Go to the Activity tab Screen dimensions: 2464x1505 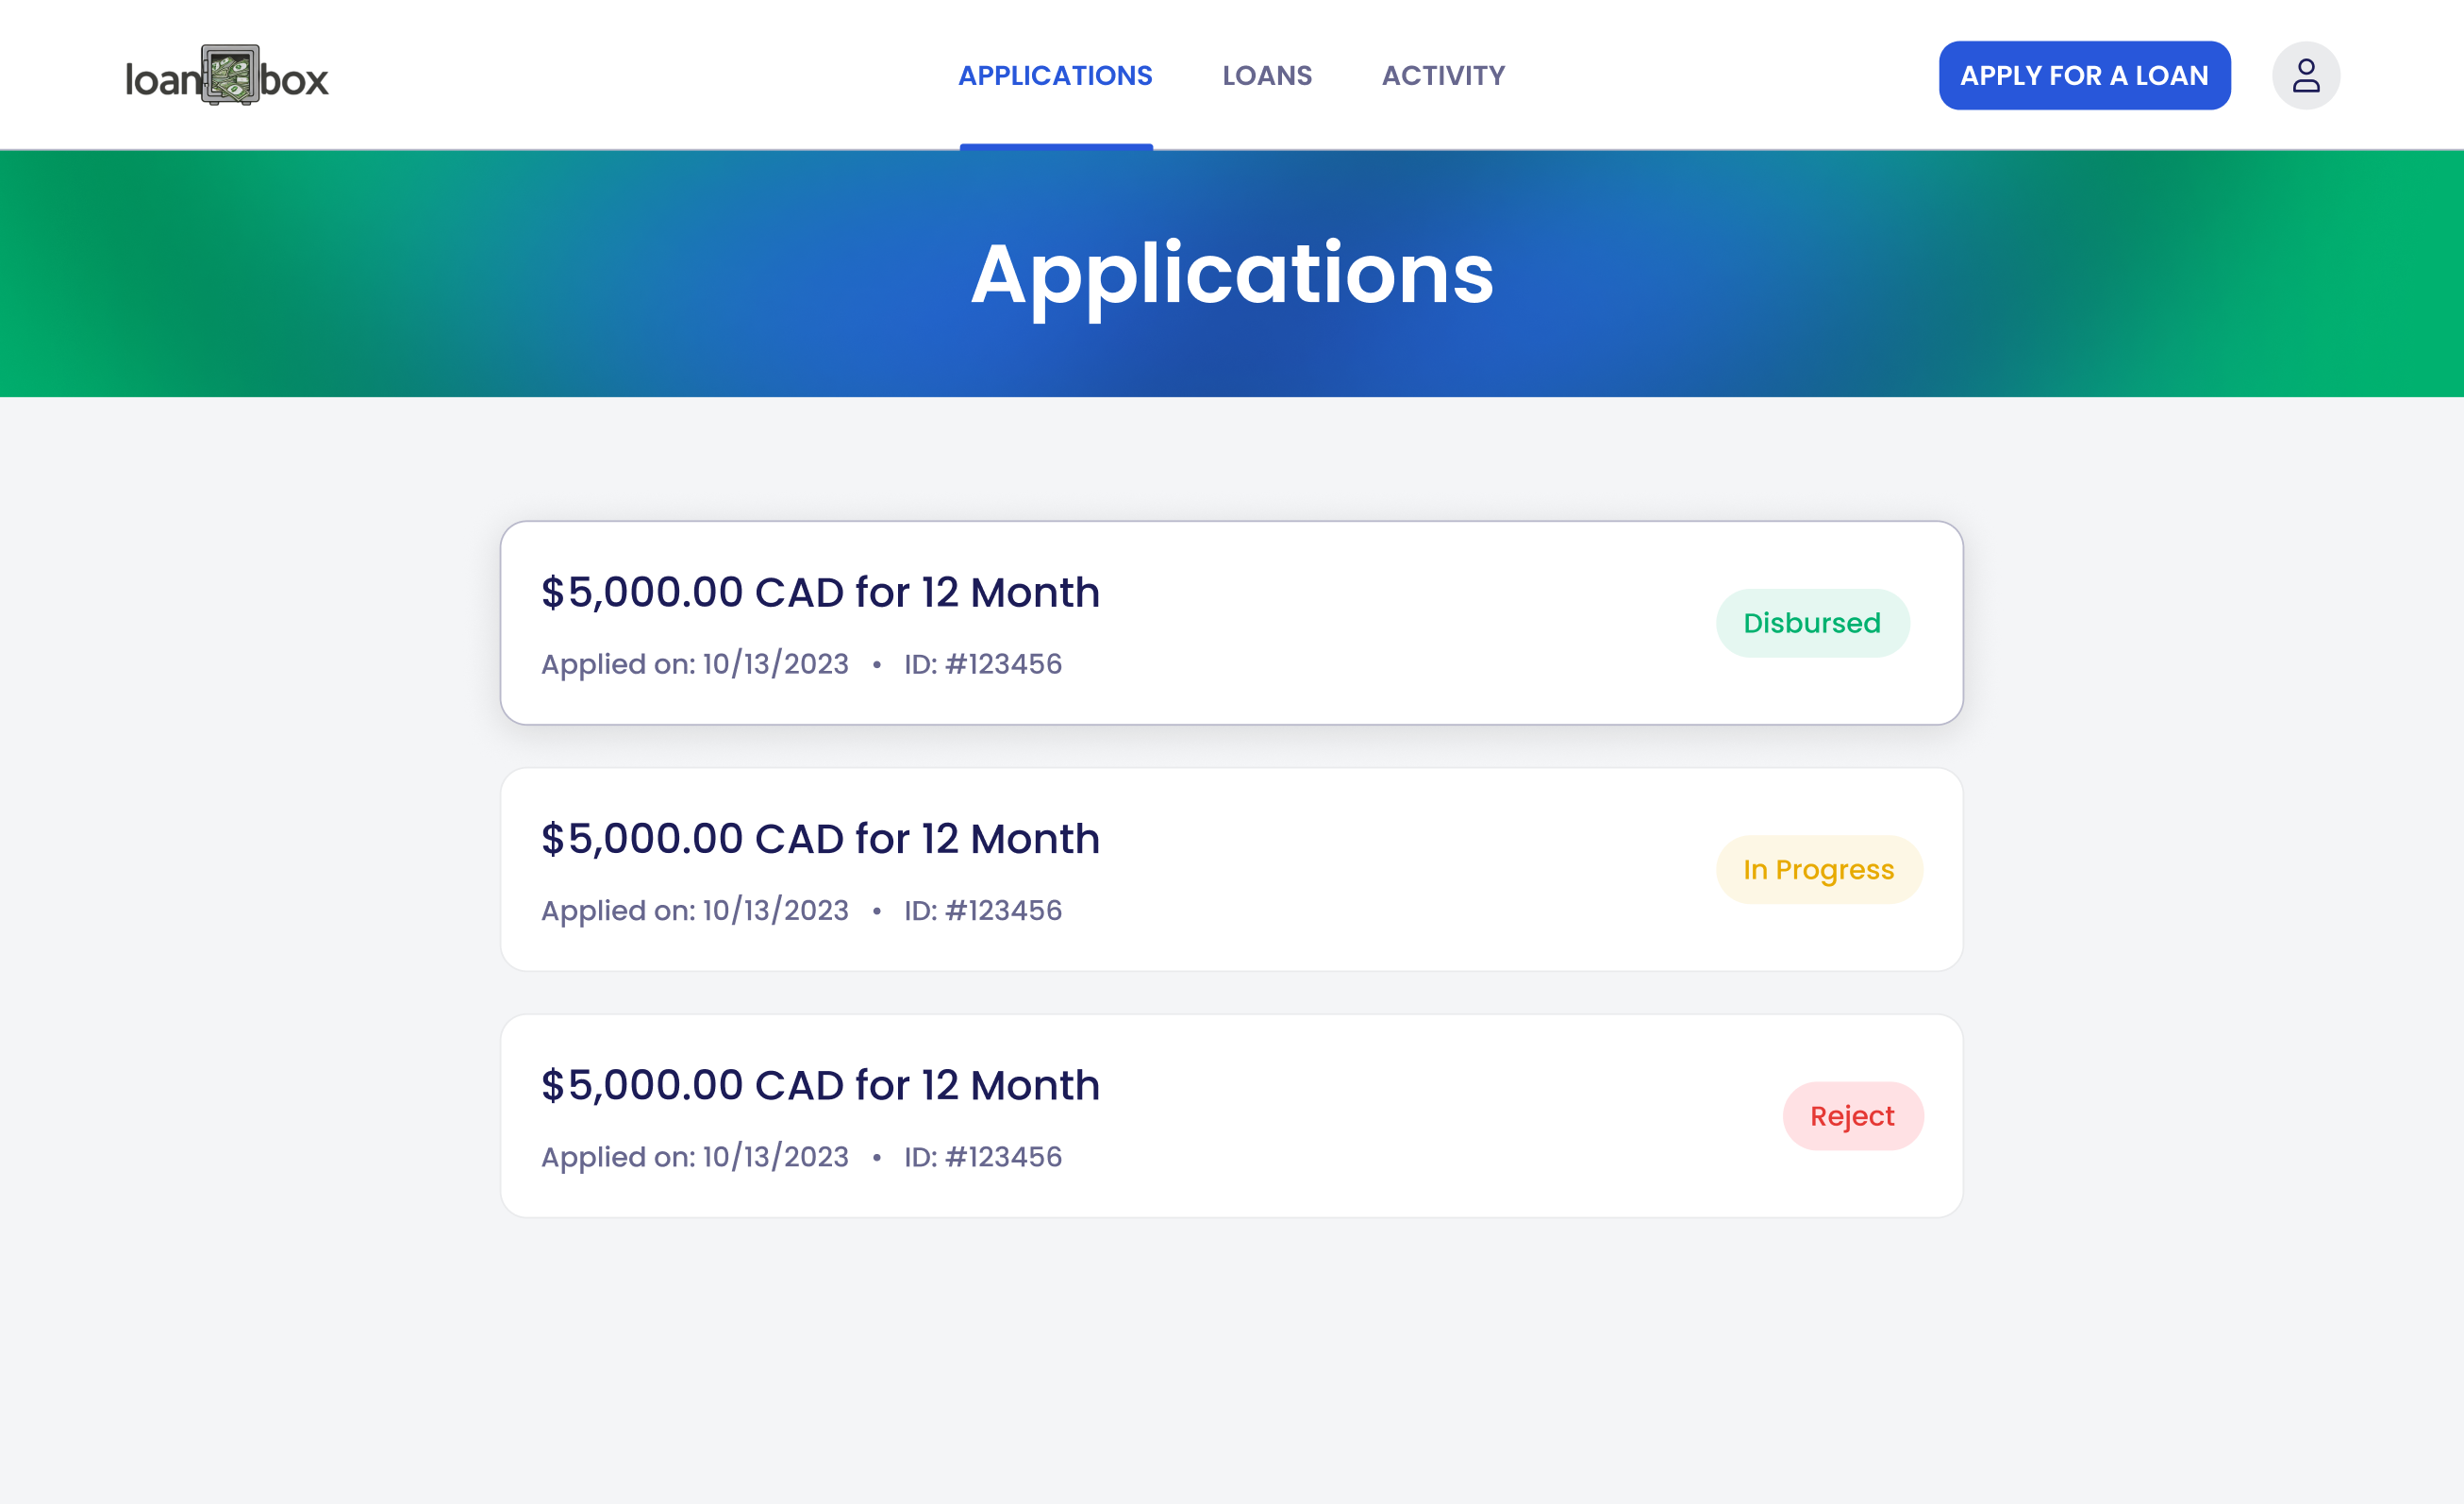point(1443,76)
